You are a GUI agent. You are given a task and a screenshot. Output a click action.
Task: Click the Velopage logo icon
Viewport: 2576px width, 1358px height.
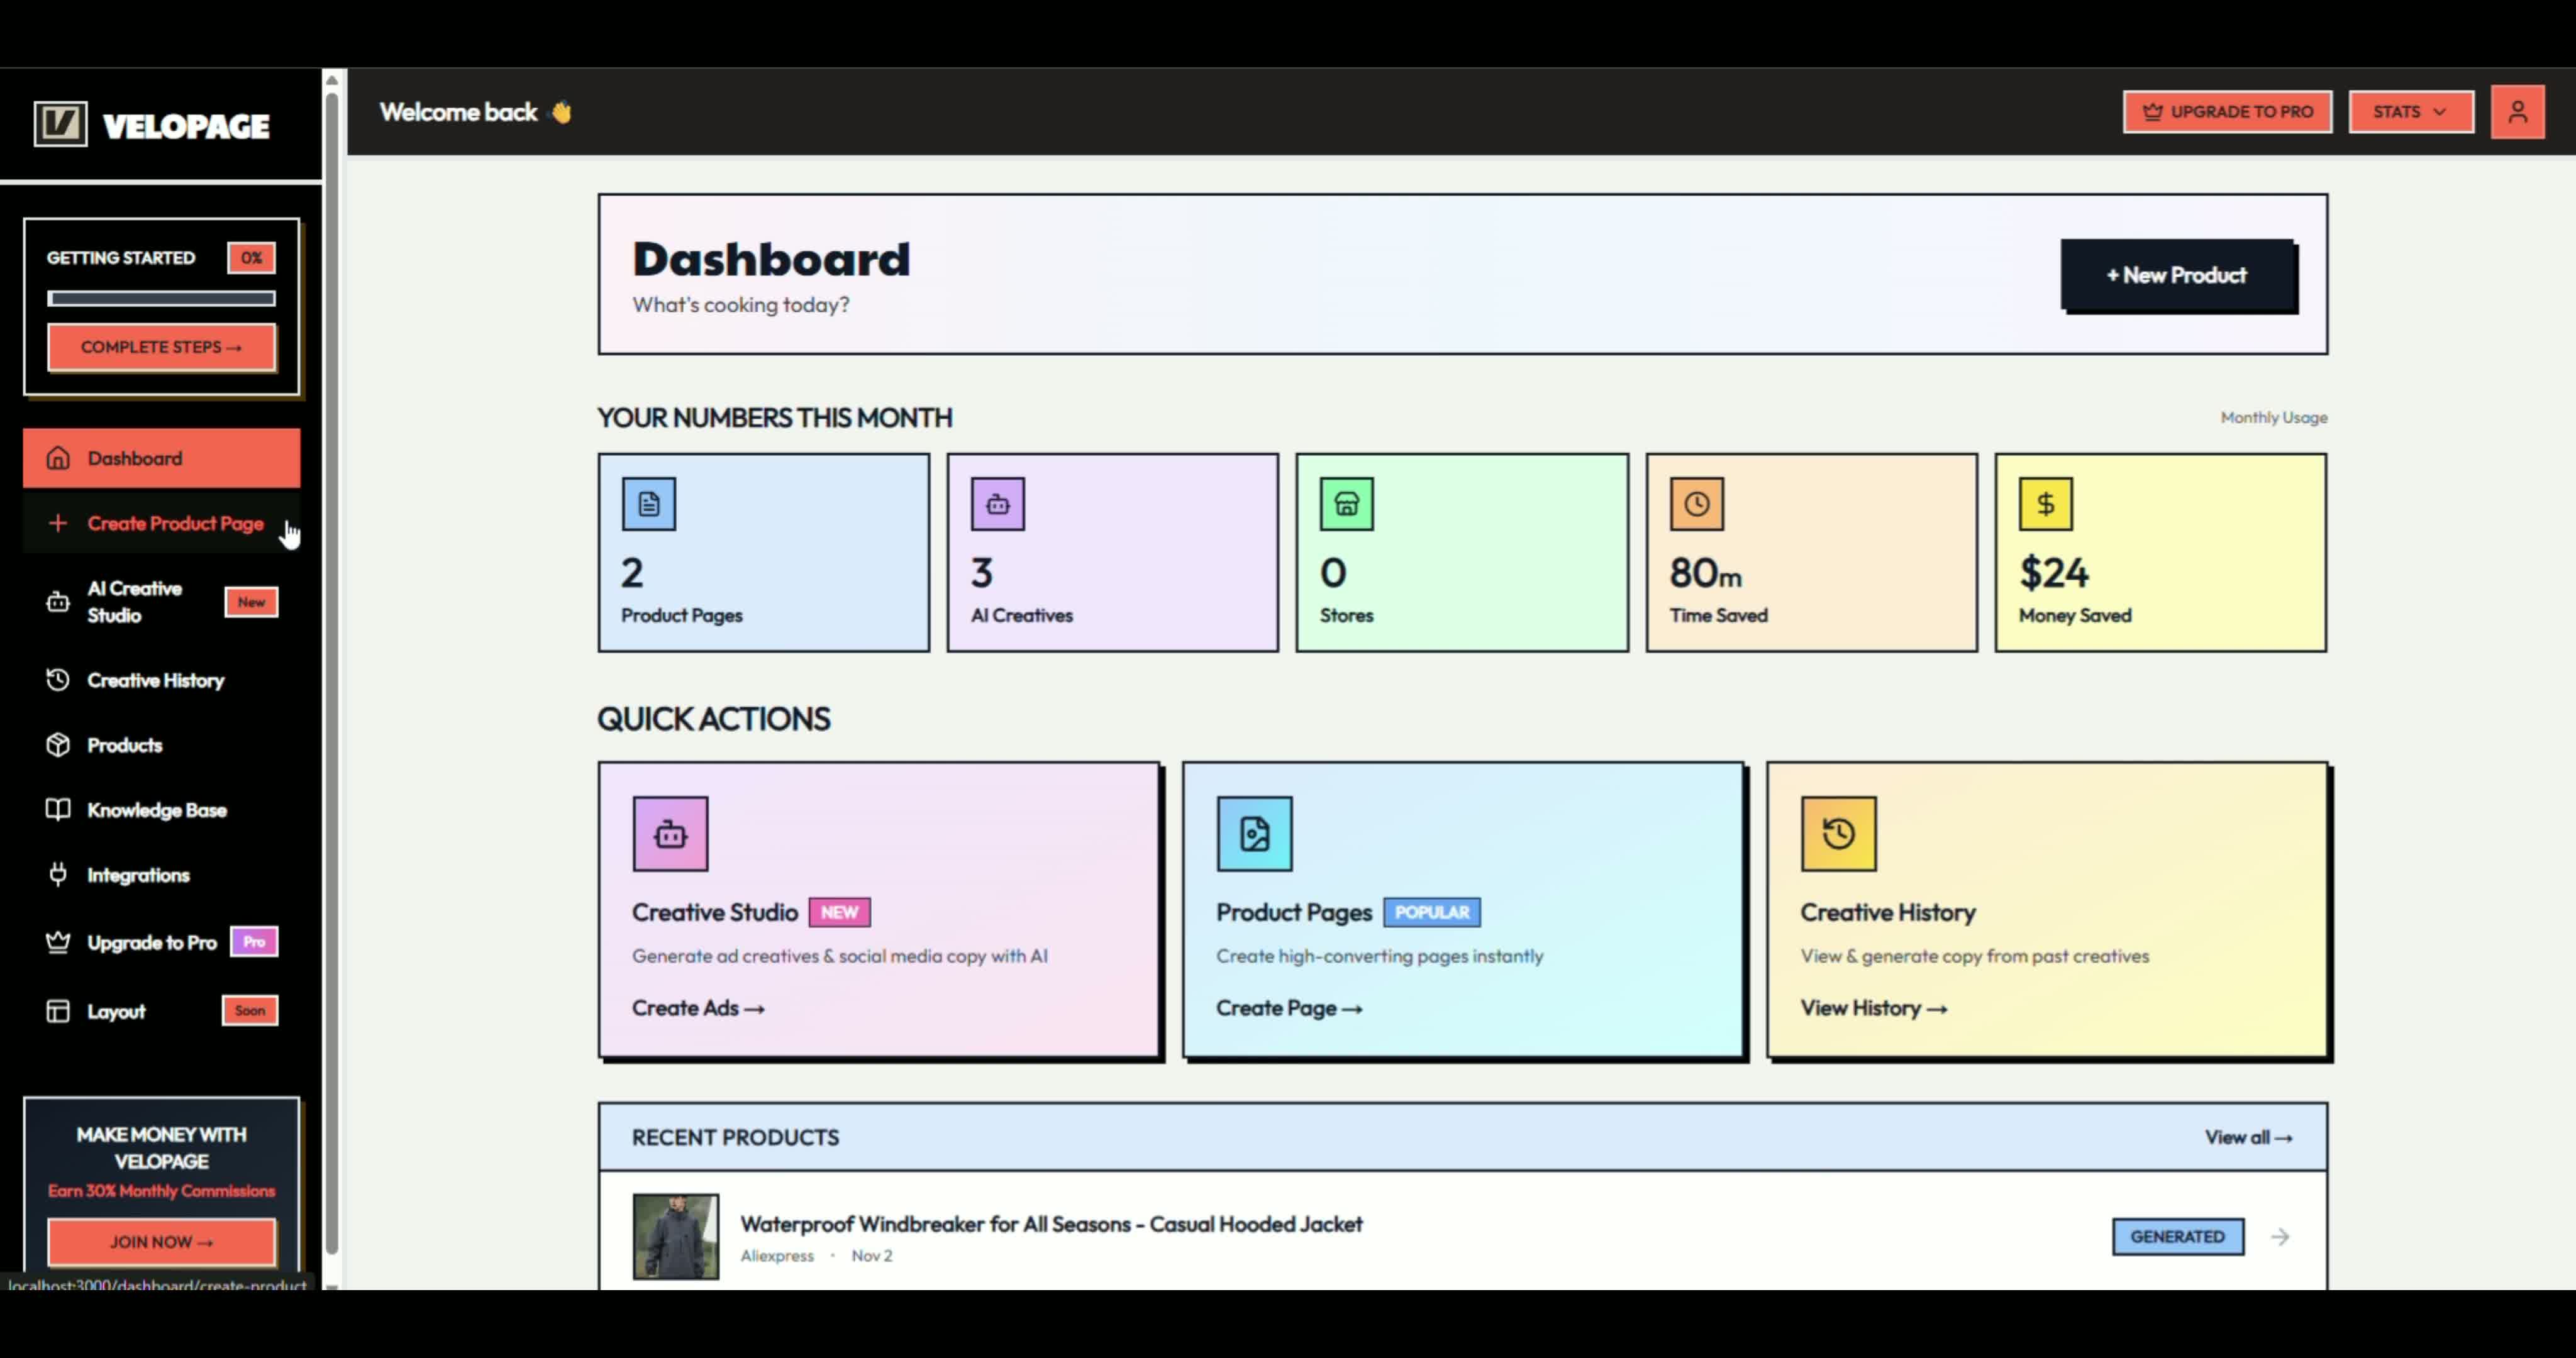click(60, 125)
